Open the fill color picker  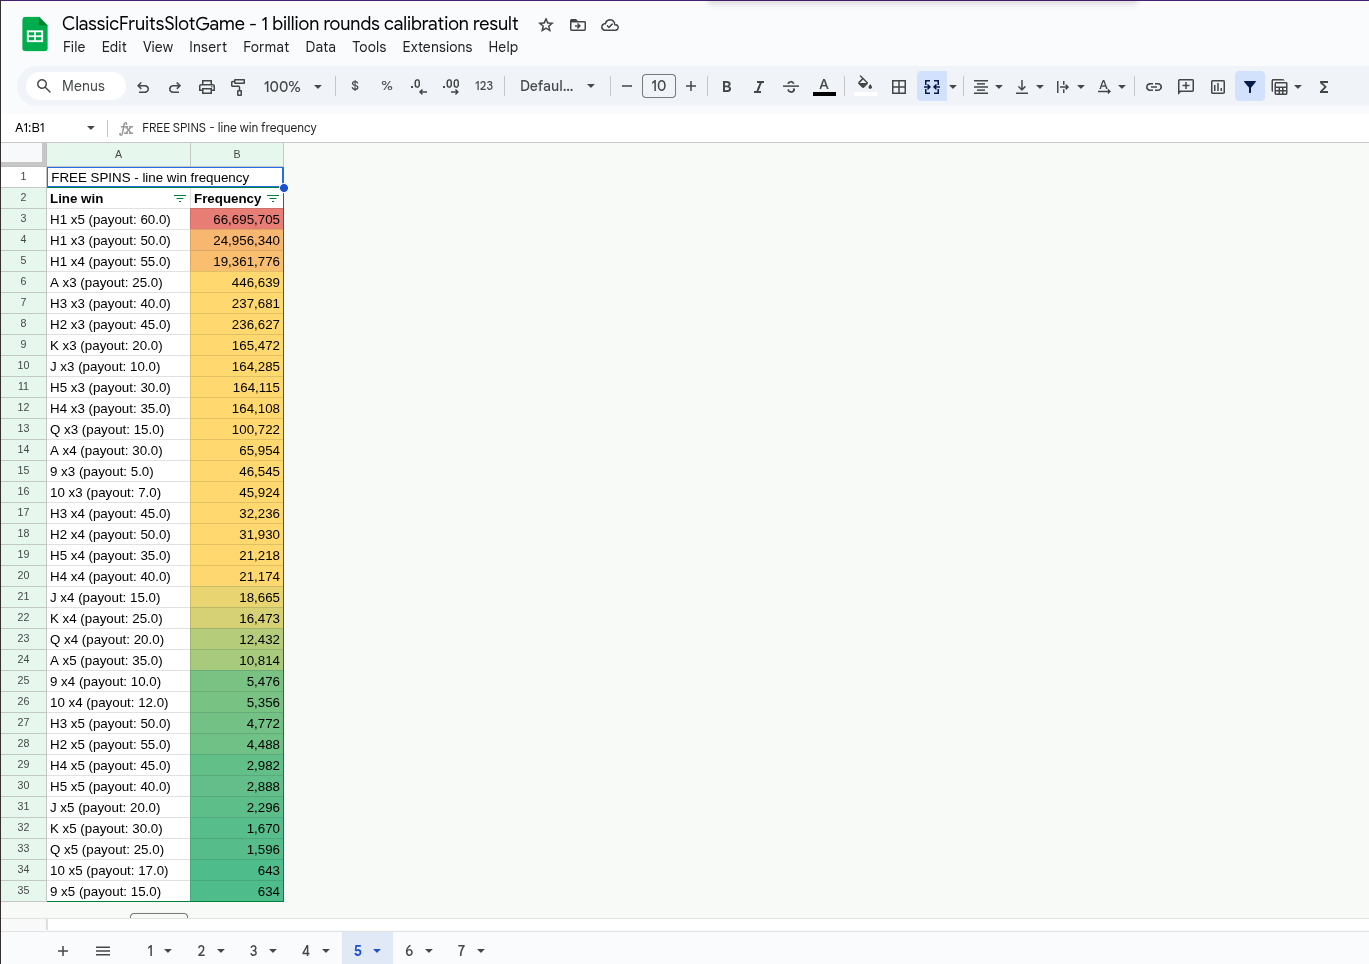(x=865, y=87)
